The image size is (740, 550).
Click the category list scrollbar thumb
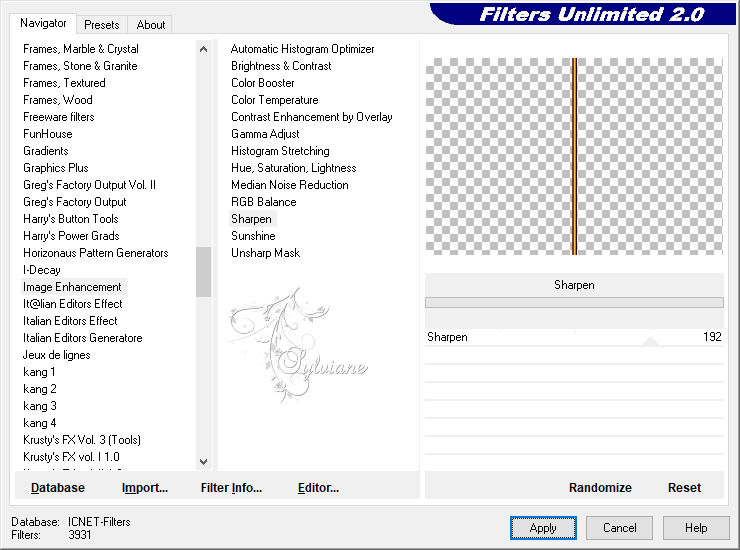click(x=203, y=271)
